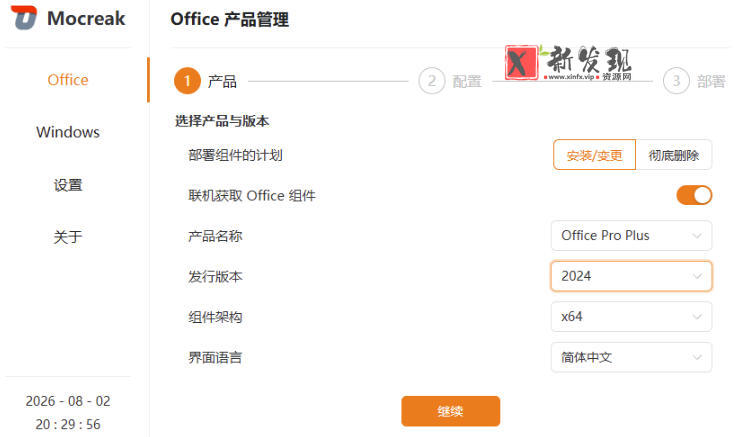Select the Office sidebar tab

[68, 80]
